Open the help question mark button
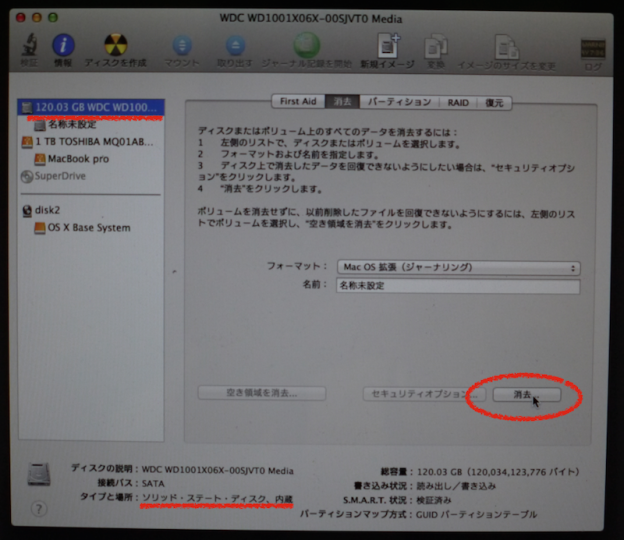Viewport: 624px width, 540px height. 39,509
